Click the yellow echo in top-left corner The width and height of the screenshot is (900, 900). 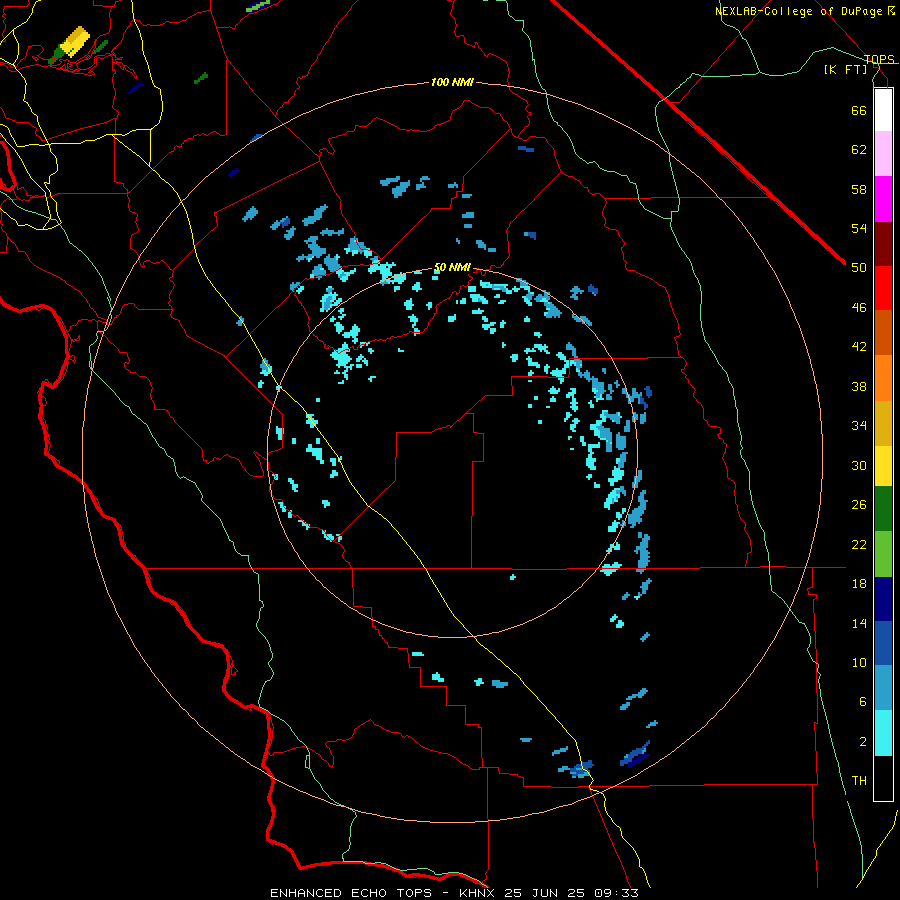[75, 41]
